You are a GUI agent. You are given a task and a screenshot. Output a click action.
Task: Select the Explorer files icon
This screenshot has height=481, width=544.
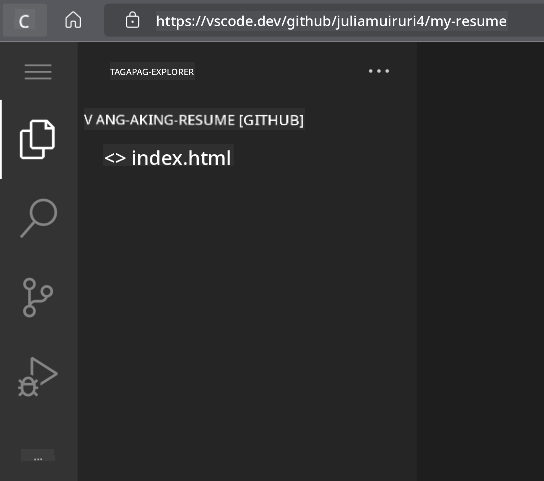[x=37, y=140]
